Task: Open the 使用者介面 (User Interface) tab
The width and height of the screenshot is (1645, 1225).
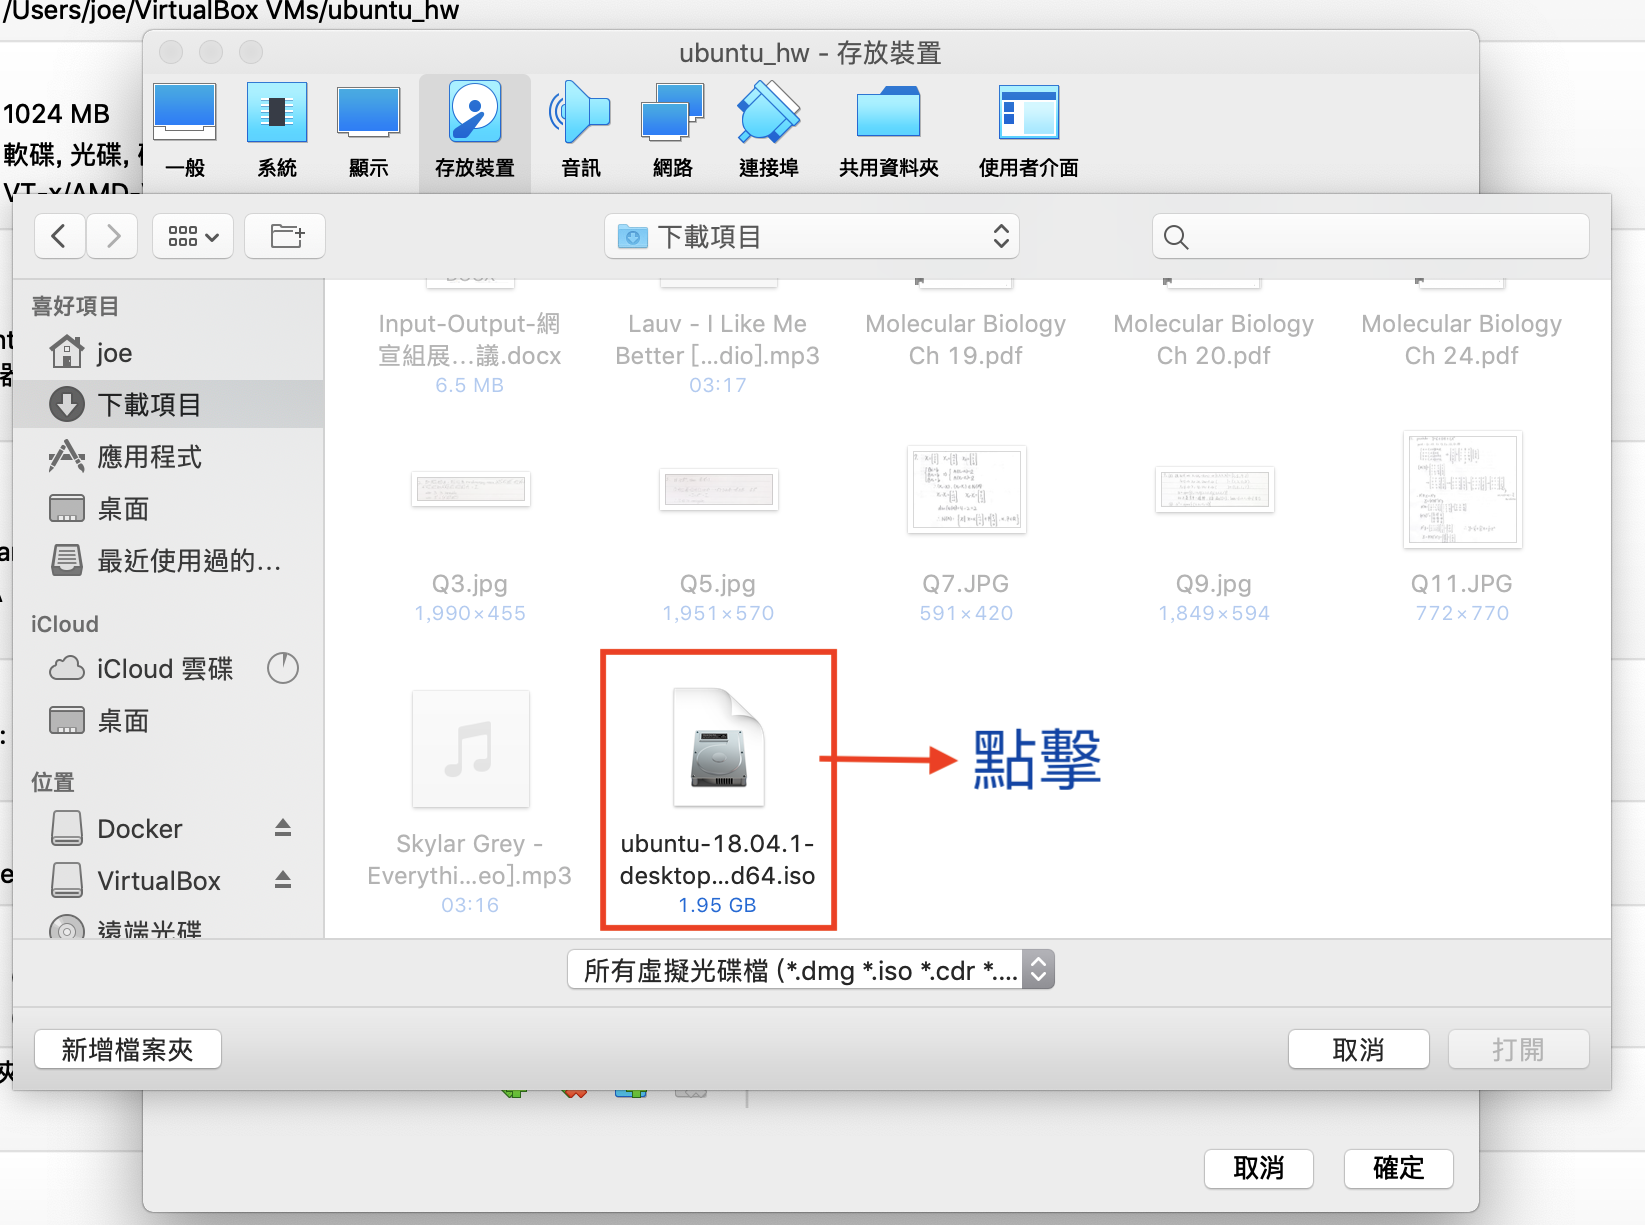Action: pos(1029,132)
